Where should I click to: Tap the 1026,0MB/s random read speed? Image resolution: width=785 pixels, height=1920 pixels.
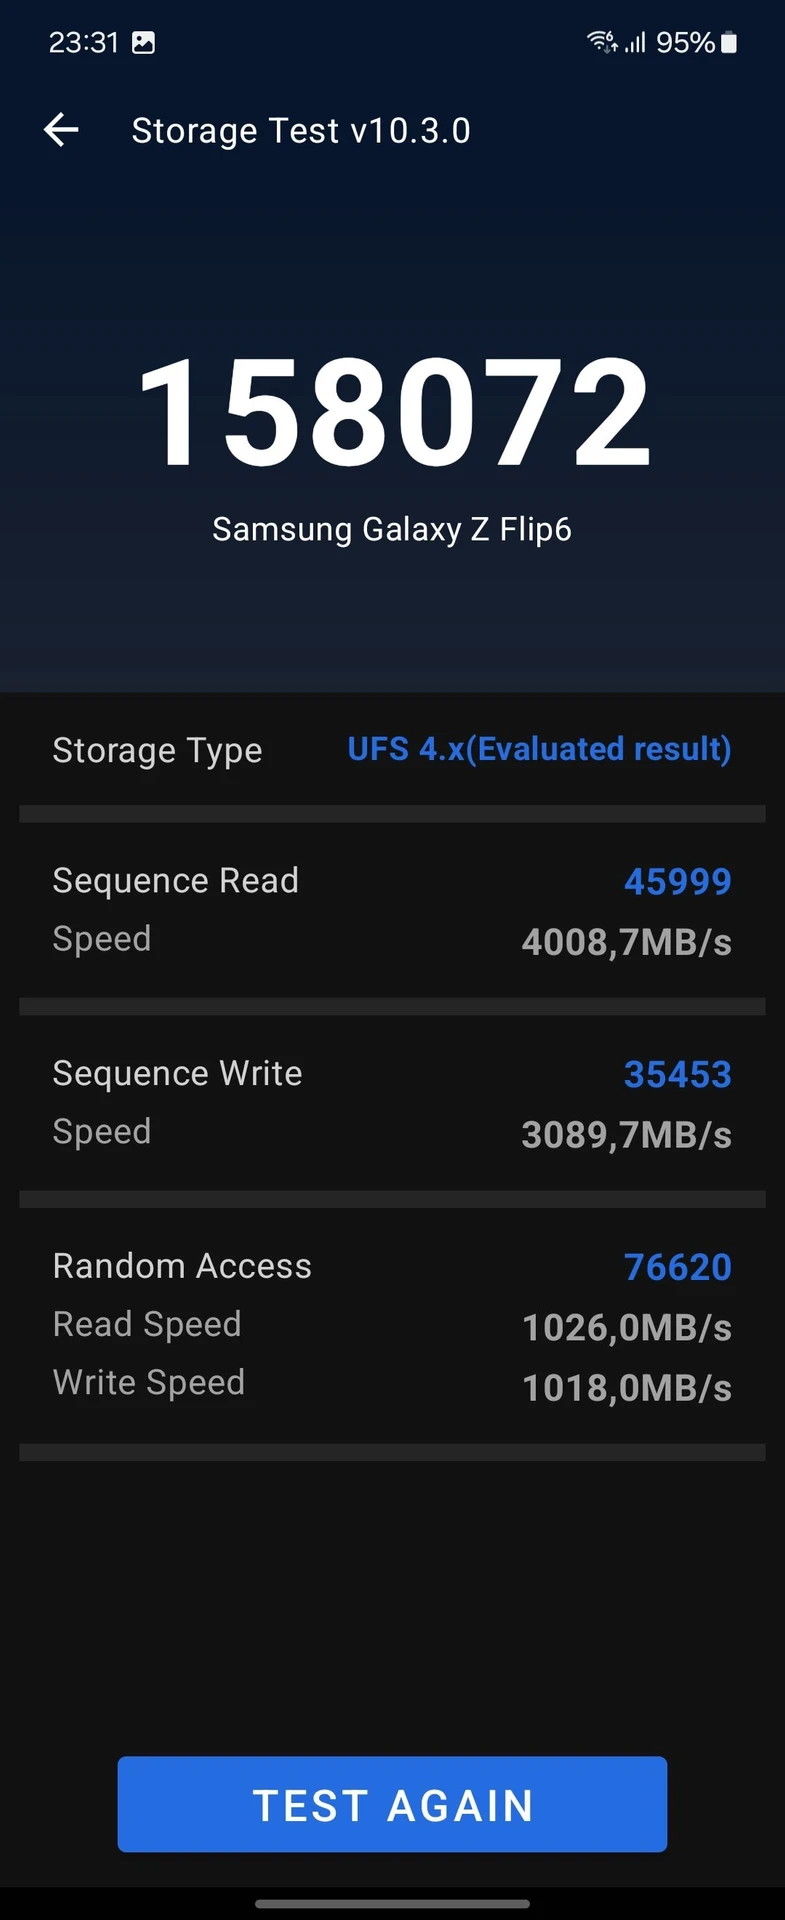click(x=627, y=1328)
